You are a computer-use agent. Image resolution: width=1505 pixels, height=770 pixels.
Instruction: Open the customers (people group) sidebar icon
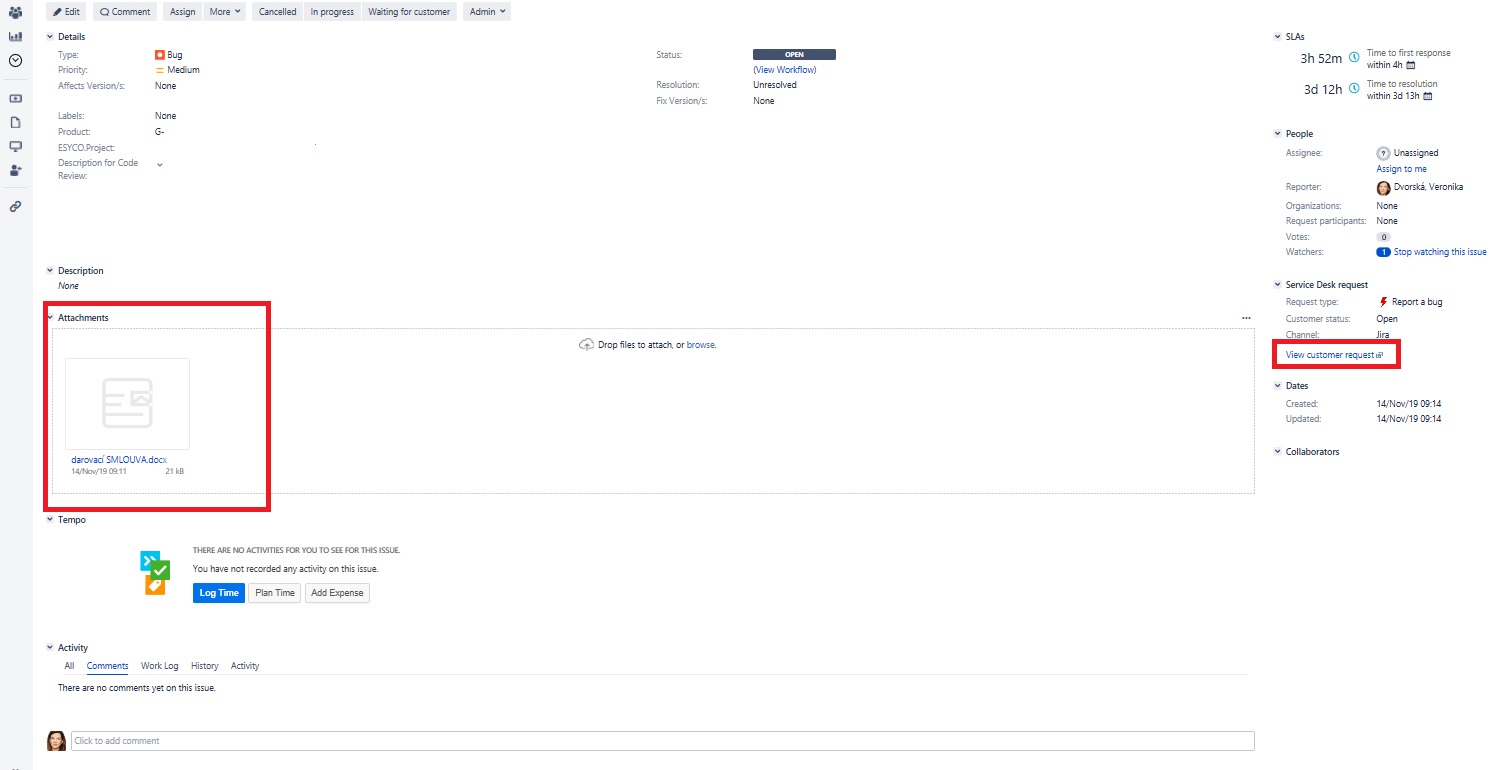coord(15,13)
